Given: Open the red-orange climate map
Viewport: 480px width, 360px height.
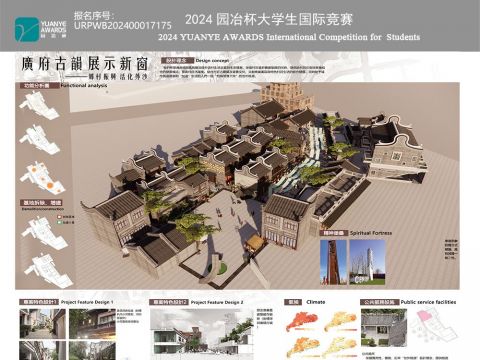Looking at the screenshot, I should [302, 322].
